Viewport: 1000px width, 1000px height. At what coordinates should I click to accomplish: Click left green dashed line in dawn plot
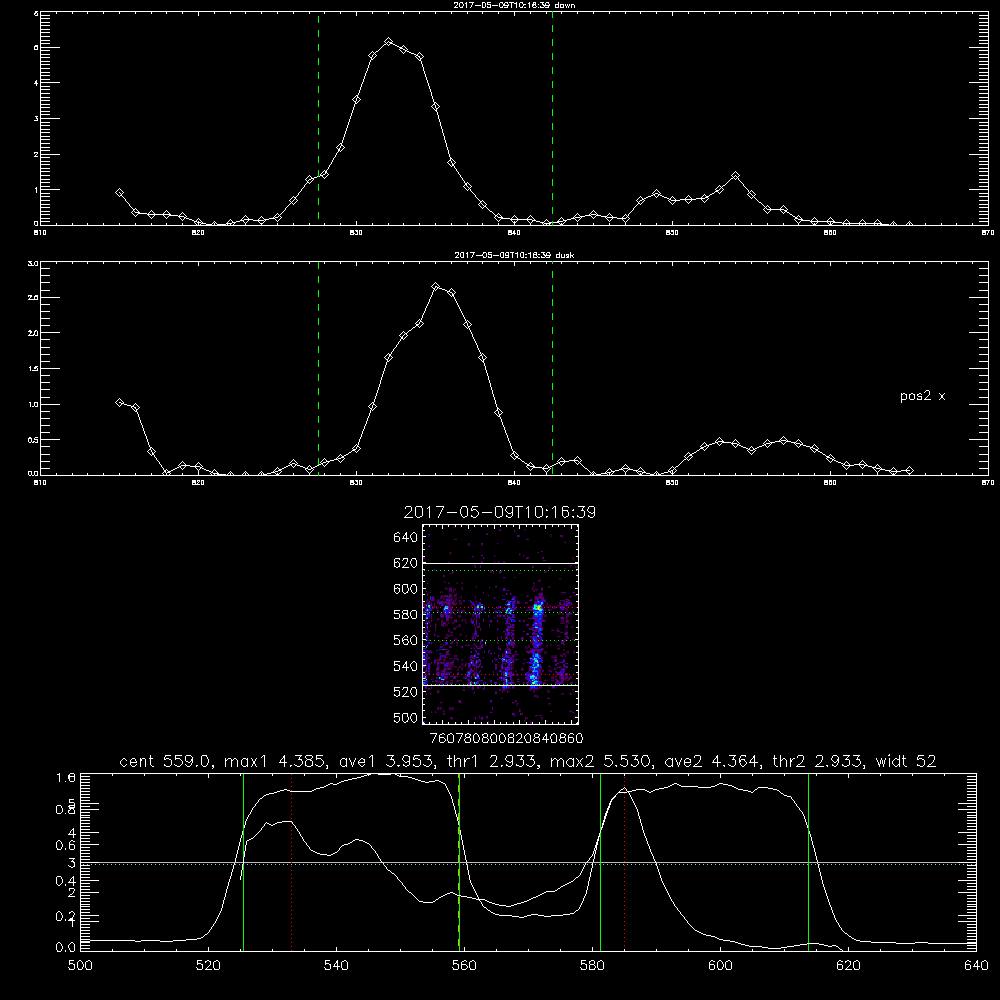tap(318, 118)
